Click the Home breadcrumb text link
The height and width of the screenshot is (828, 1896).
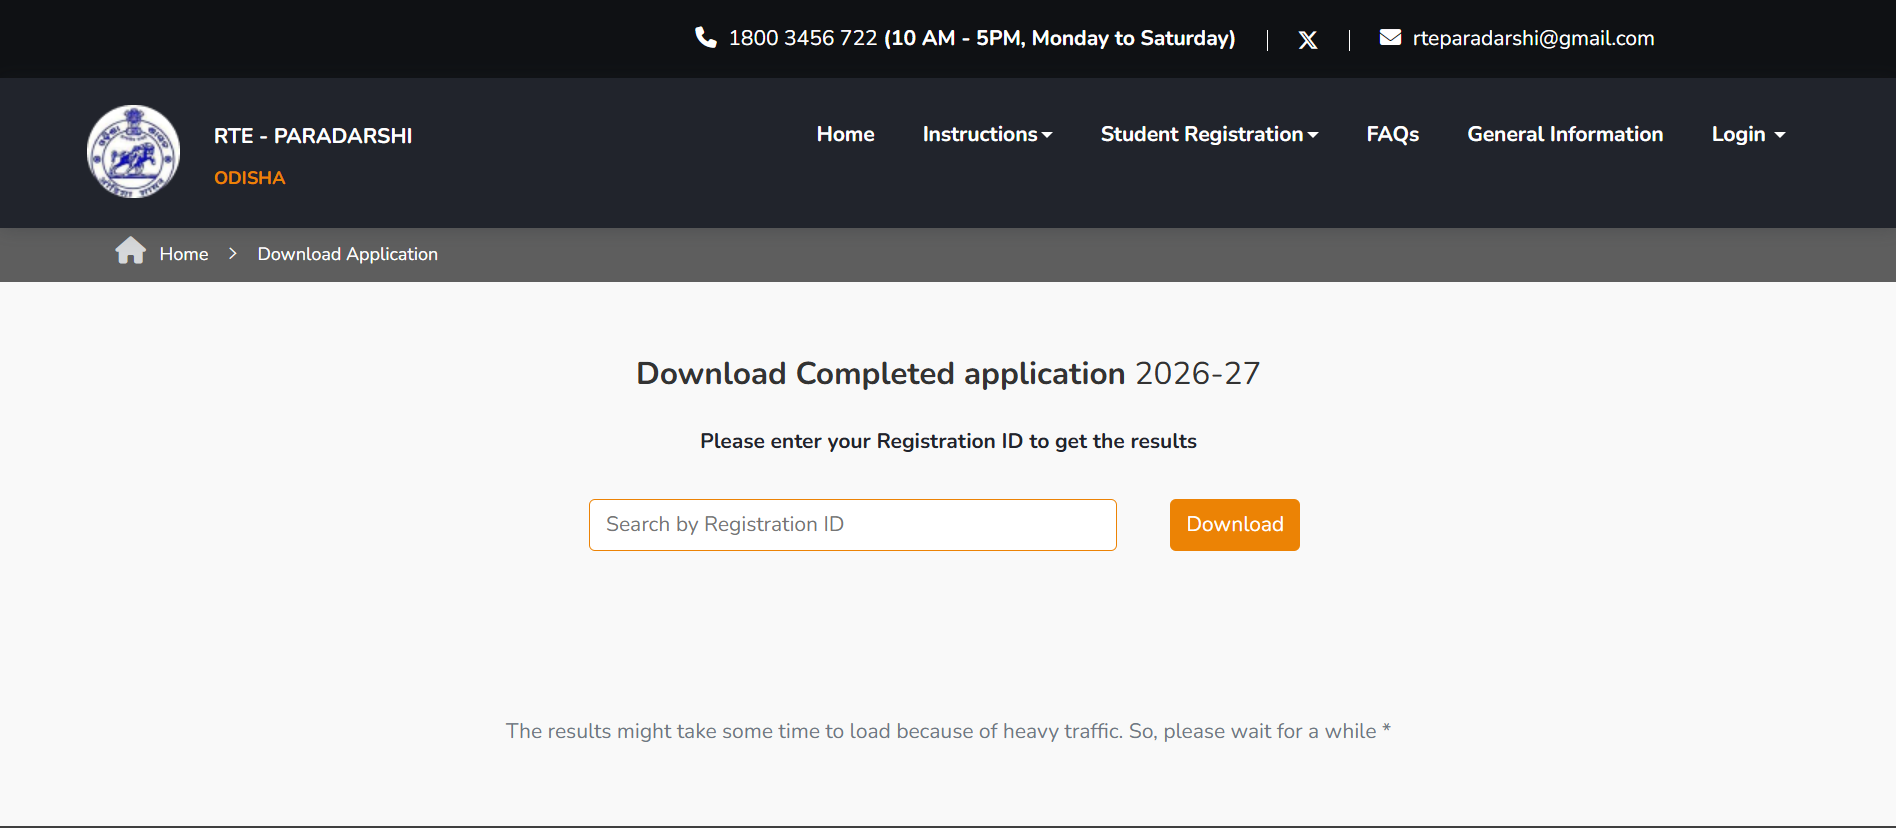tap(184, 254)
